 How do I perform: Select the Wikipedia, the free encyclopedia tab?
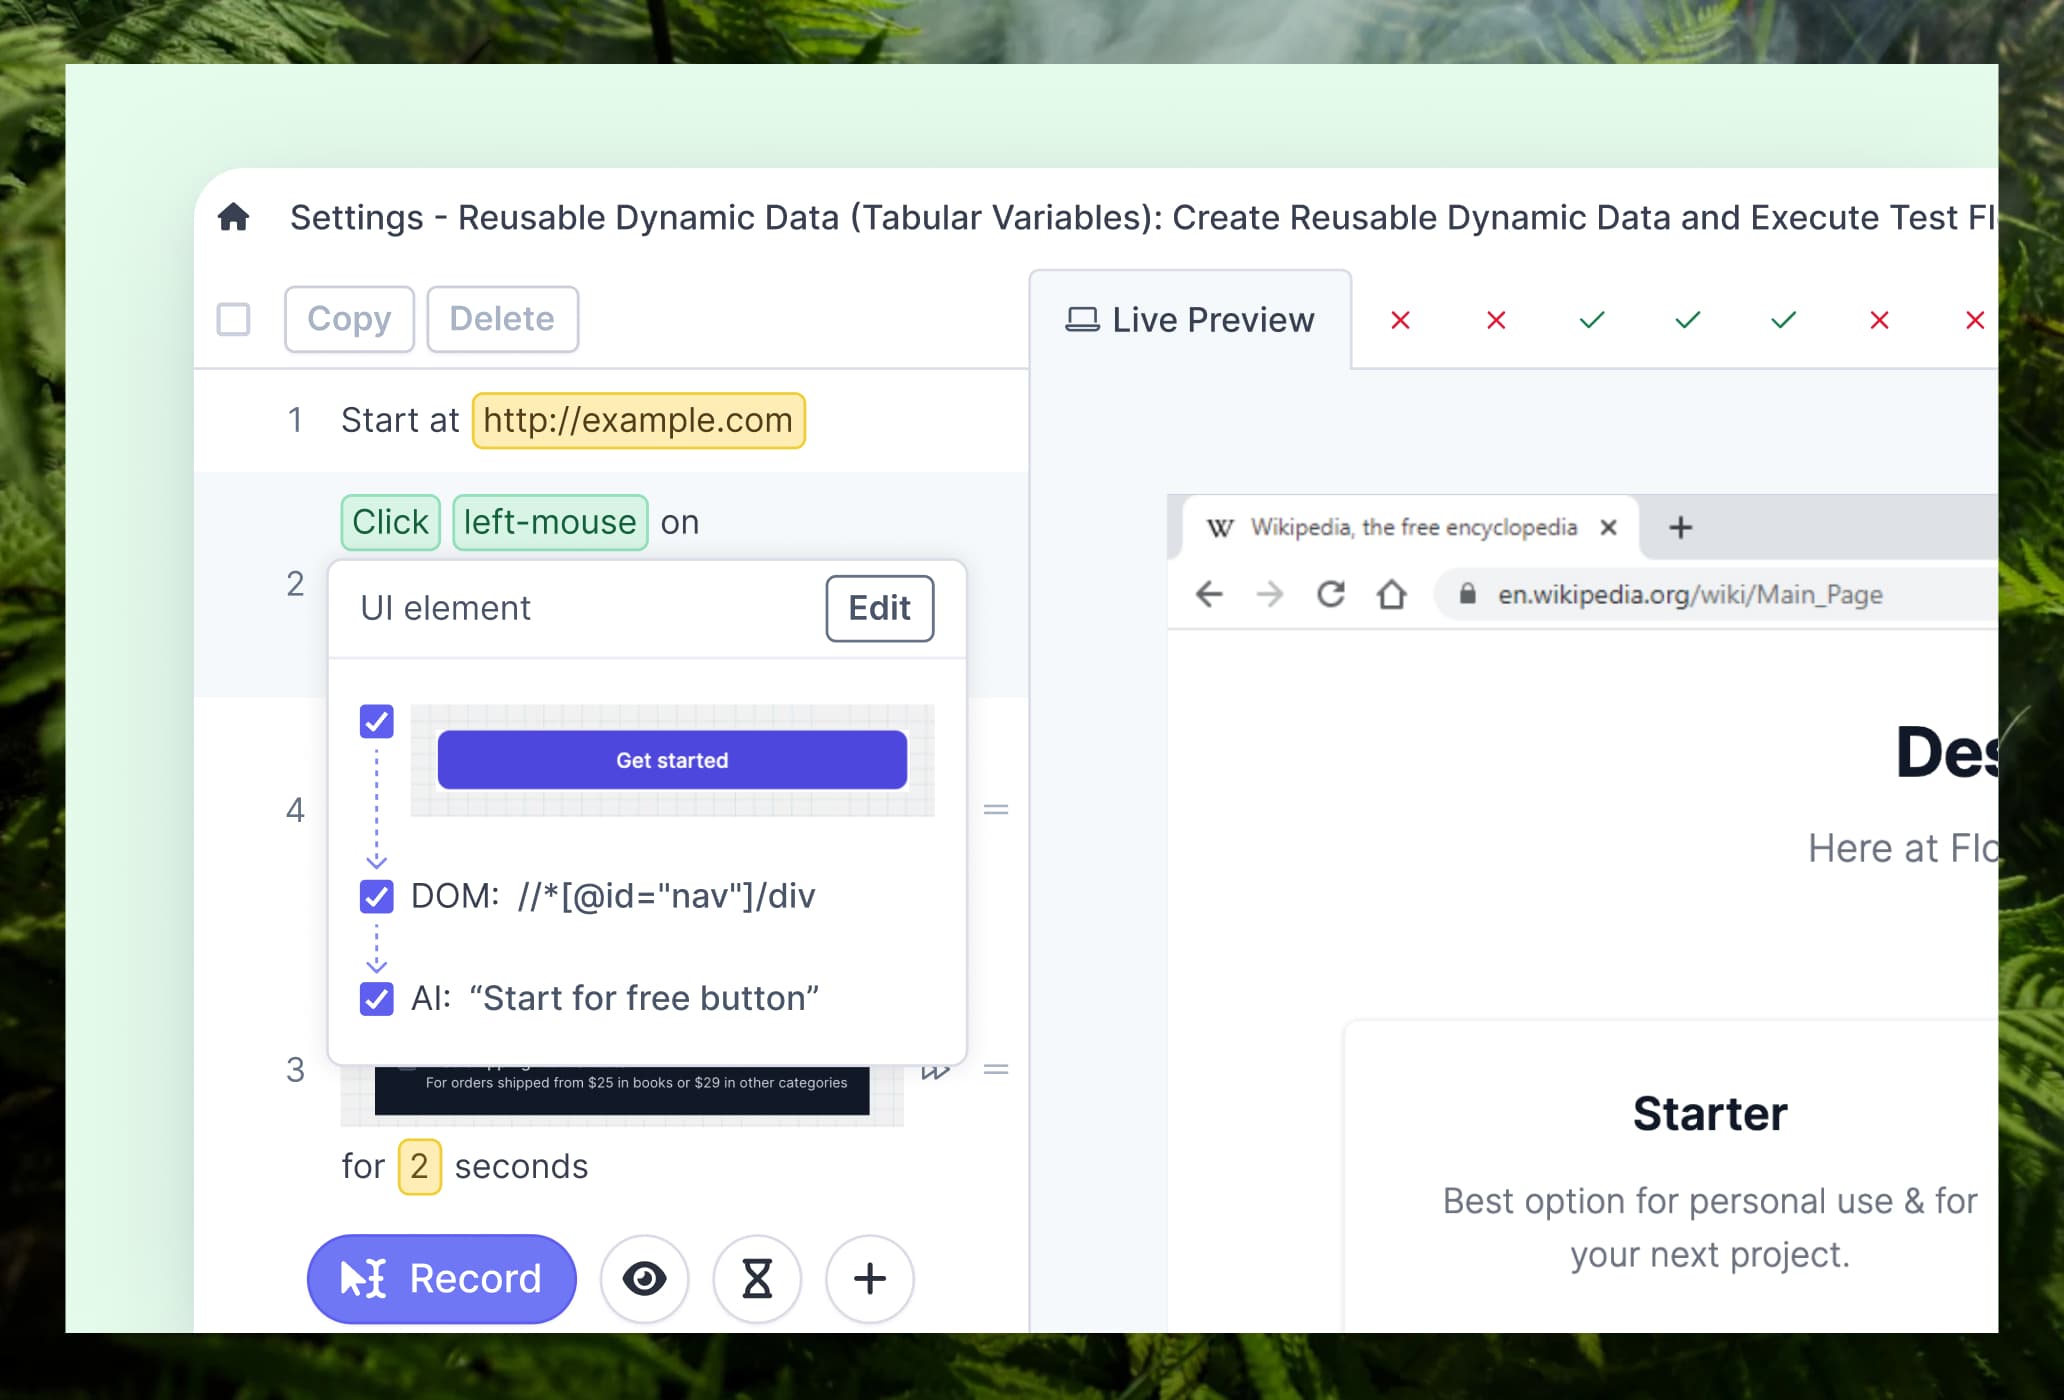pyautogui.click(x=1410, y=527)
